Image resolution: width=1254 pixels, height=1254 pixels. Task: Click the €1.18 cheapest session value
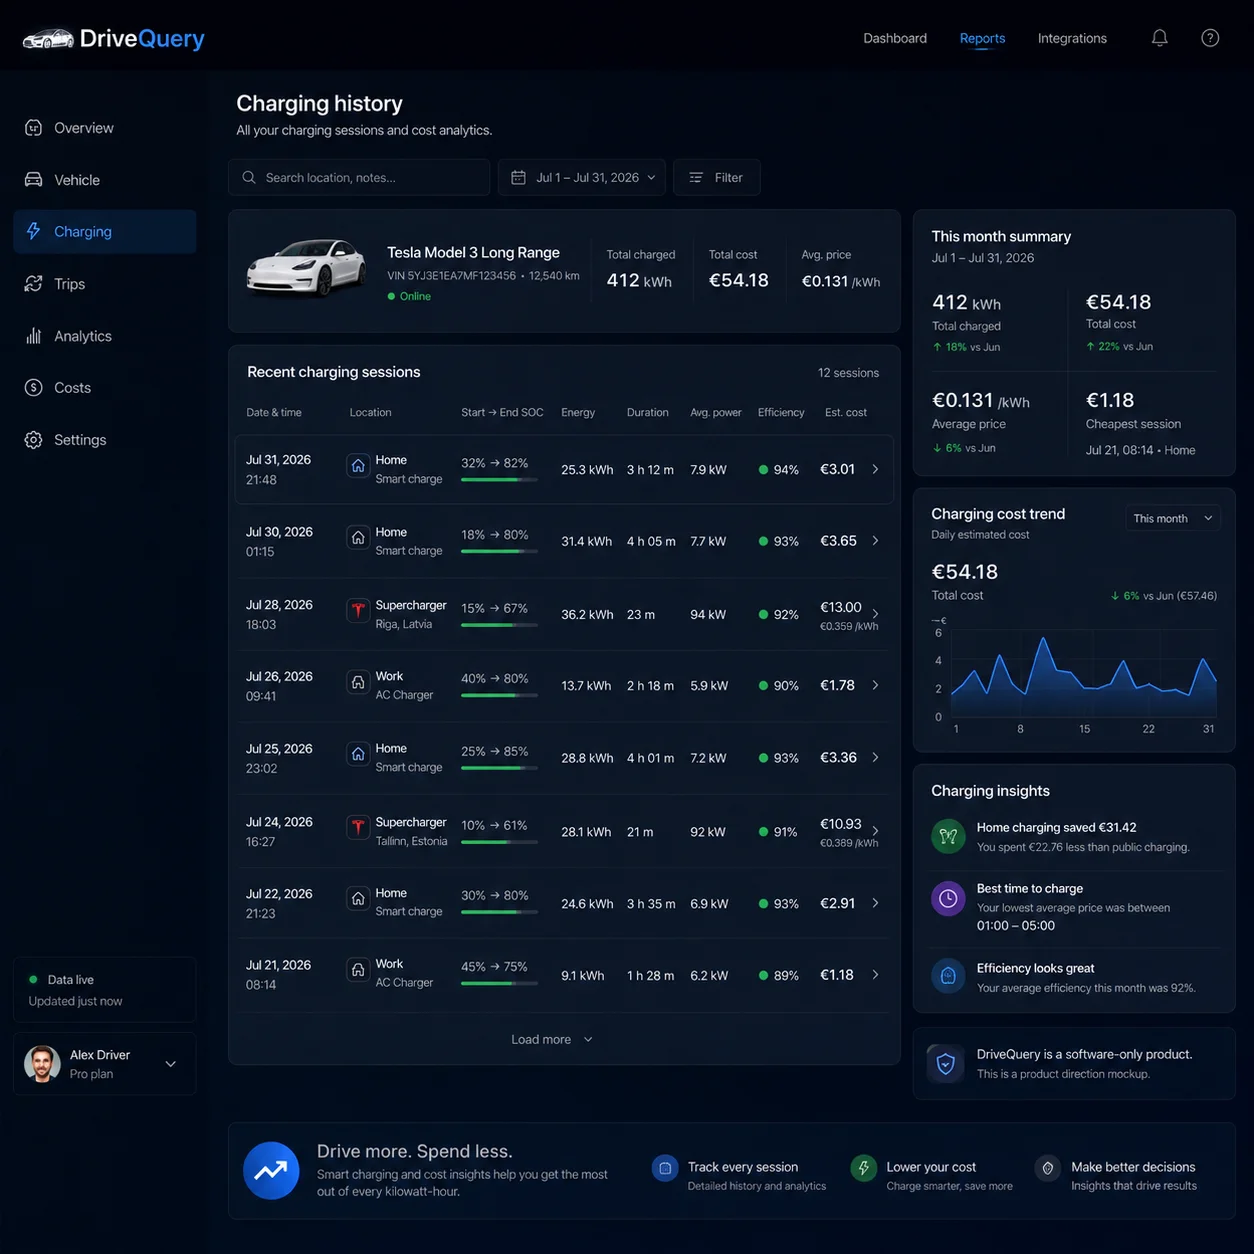(x=1110, y=400)
